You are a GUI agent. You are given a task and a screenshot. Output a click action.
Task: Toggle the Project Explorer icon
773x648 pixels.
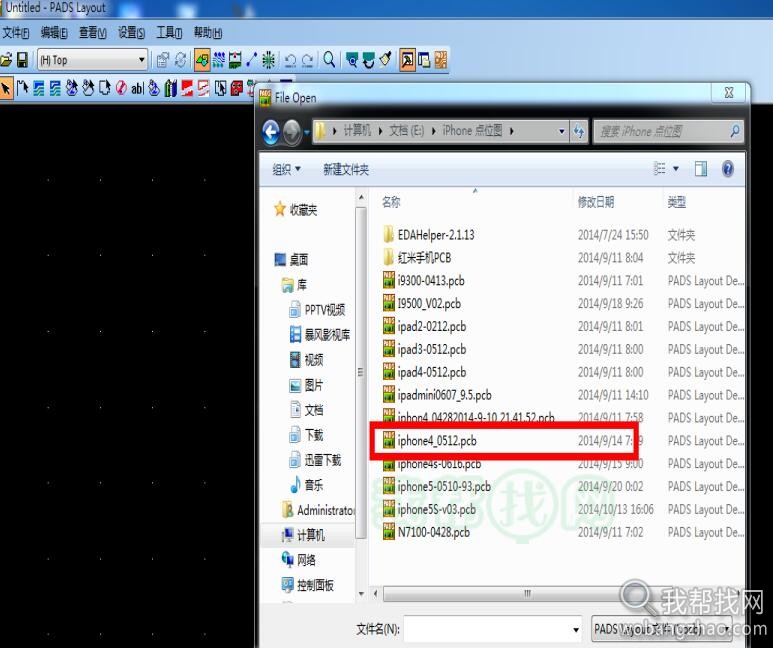click(x=424, y=60)
